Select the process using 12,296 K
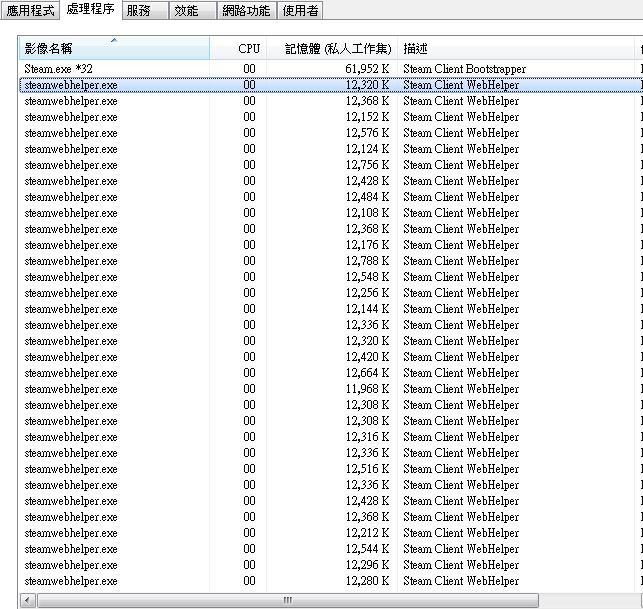The height and width of the screenshot is (609, 643). click(330, 565)
